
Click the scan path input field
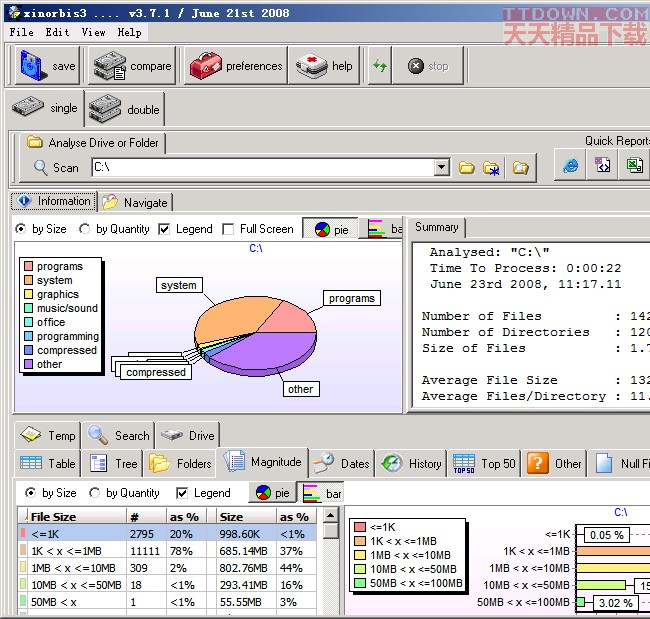tap(263, 167)
